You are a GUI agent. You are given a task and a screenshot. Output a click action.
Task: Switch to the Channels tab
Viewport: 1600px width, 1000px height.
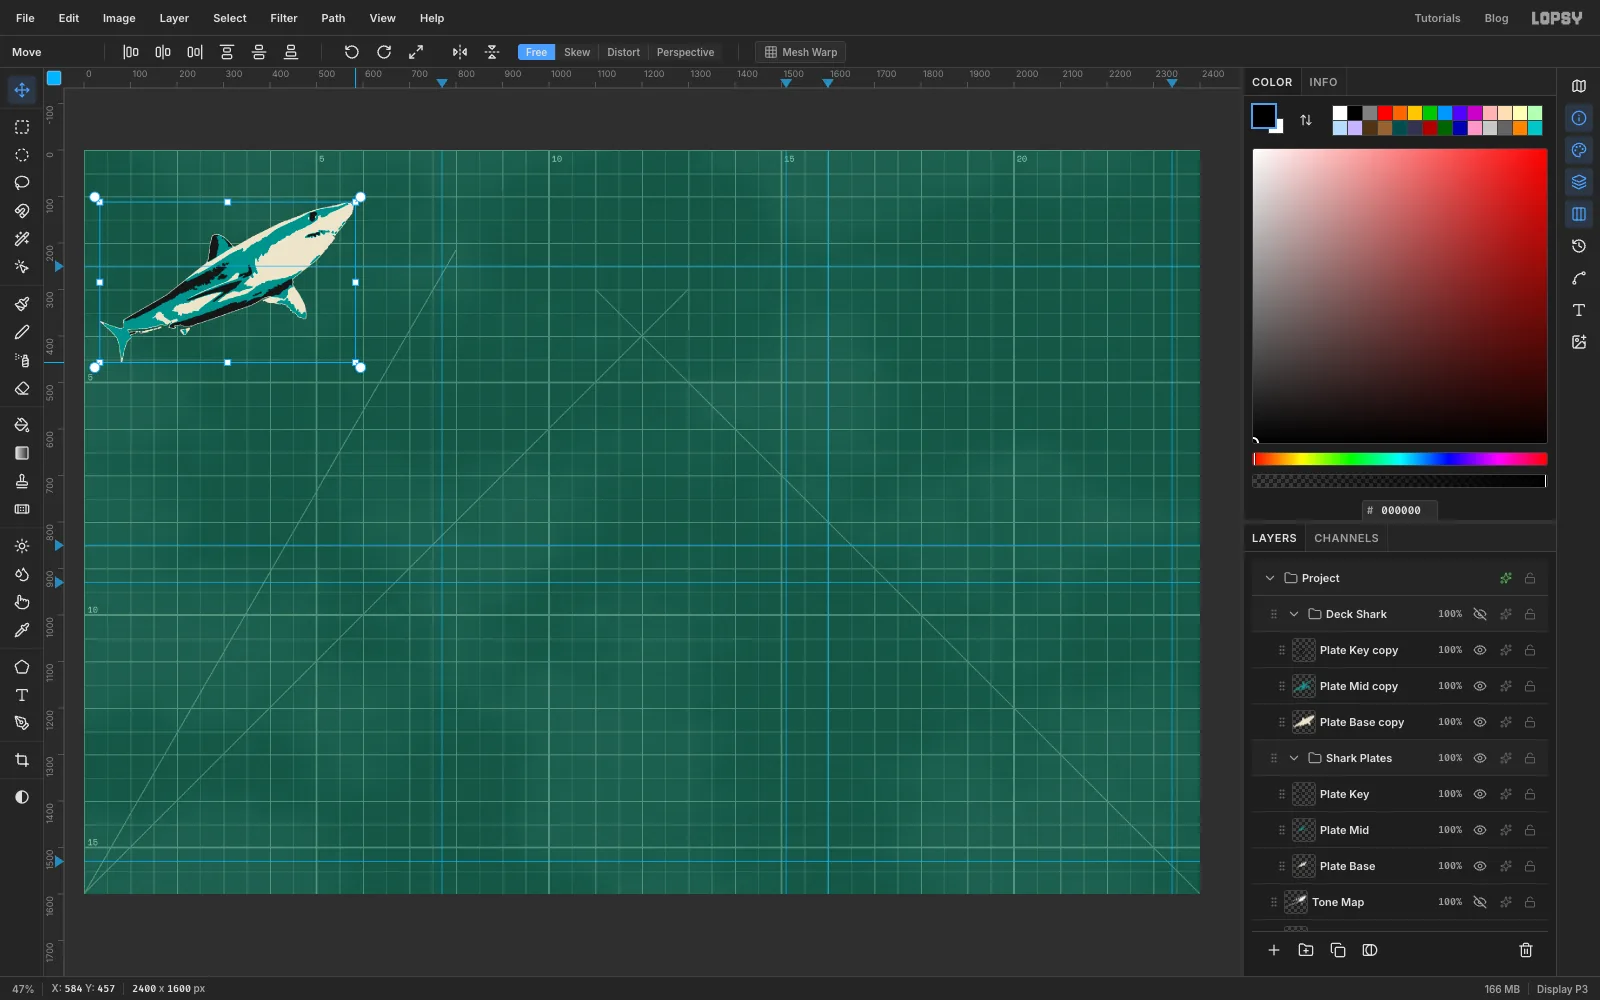pyautogui.click(x=1346, y=538)
